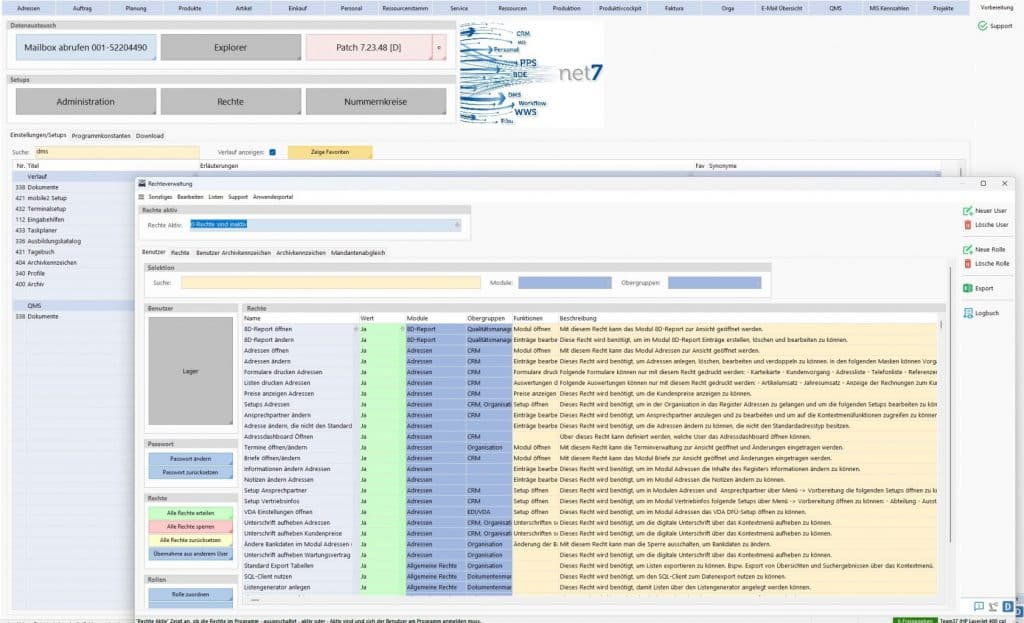
Task: Click the Neuer User icon
Action: click(967, 211)
